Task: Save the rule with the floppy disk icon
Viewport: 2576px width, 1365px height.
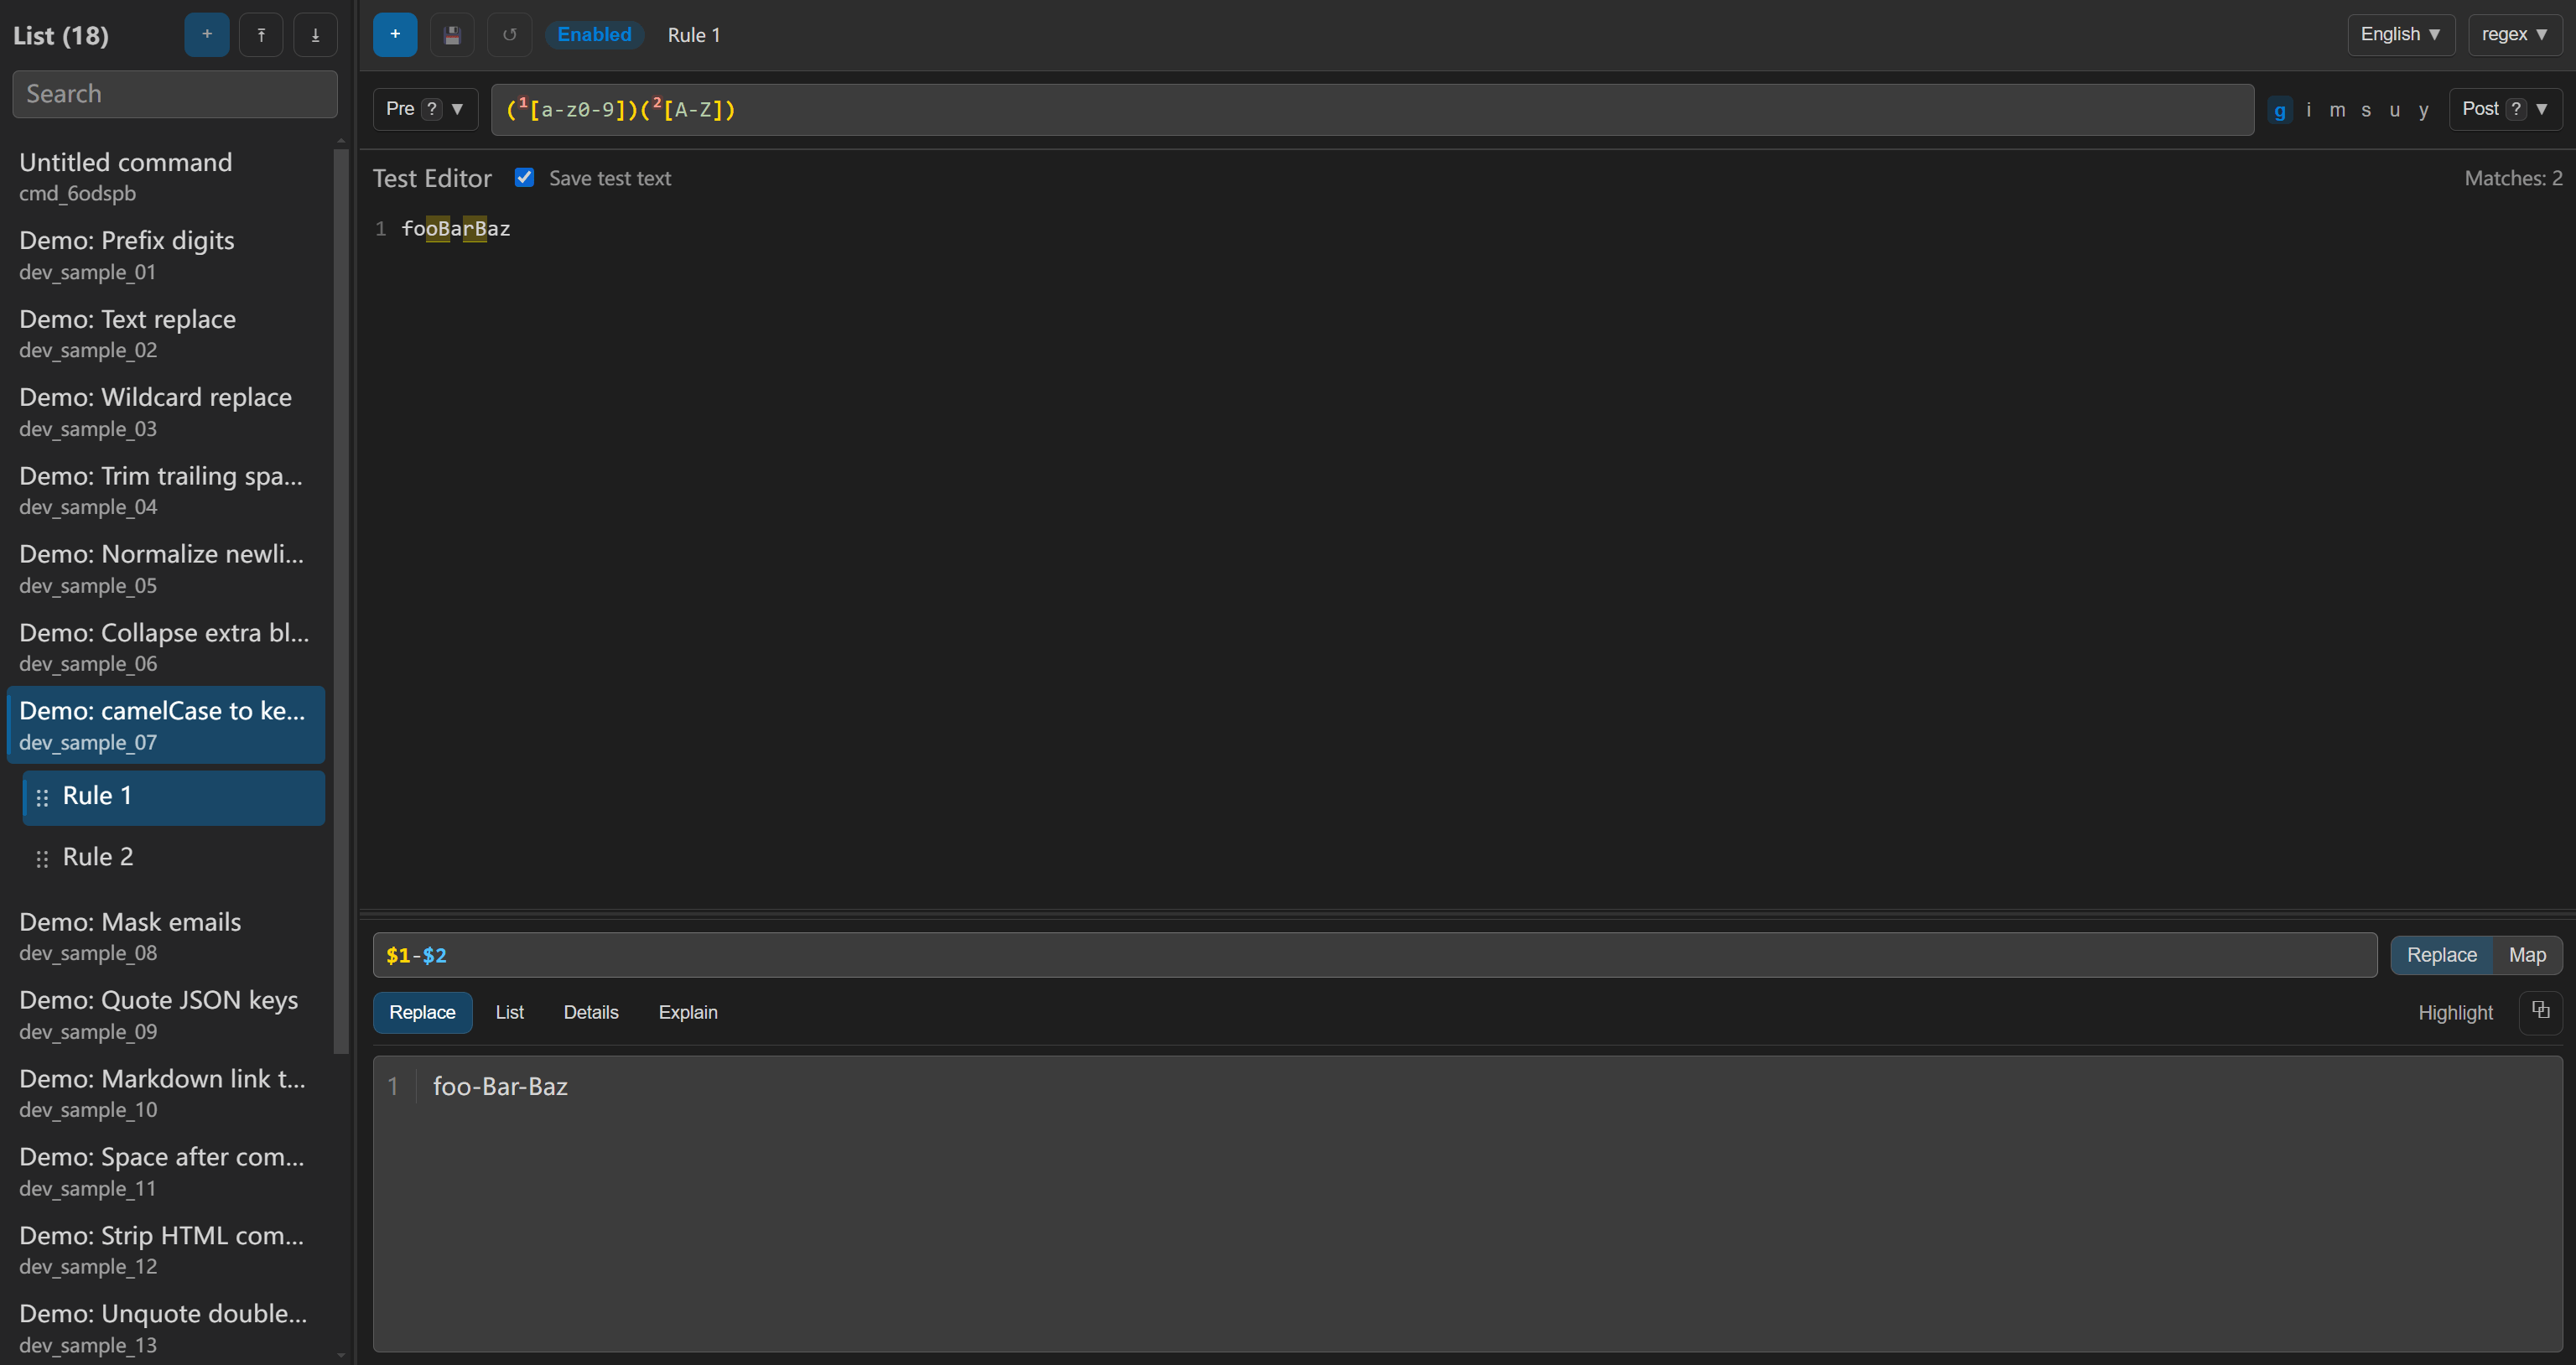Action: 452,35
